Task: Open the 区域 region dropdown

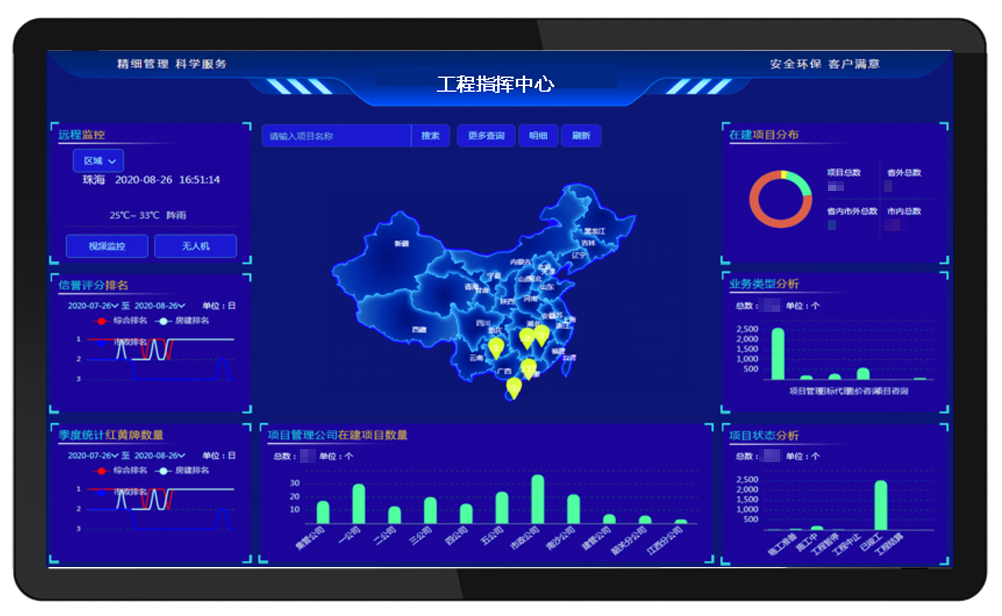Action: click(98, 161)
